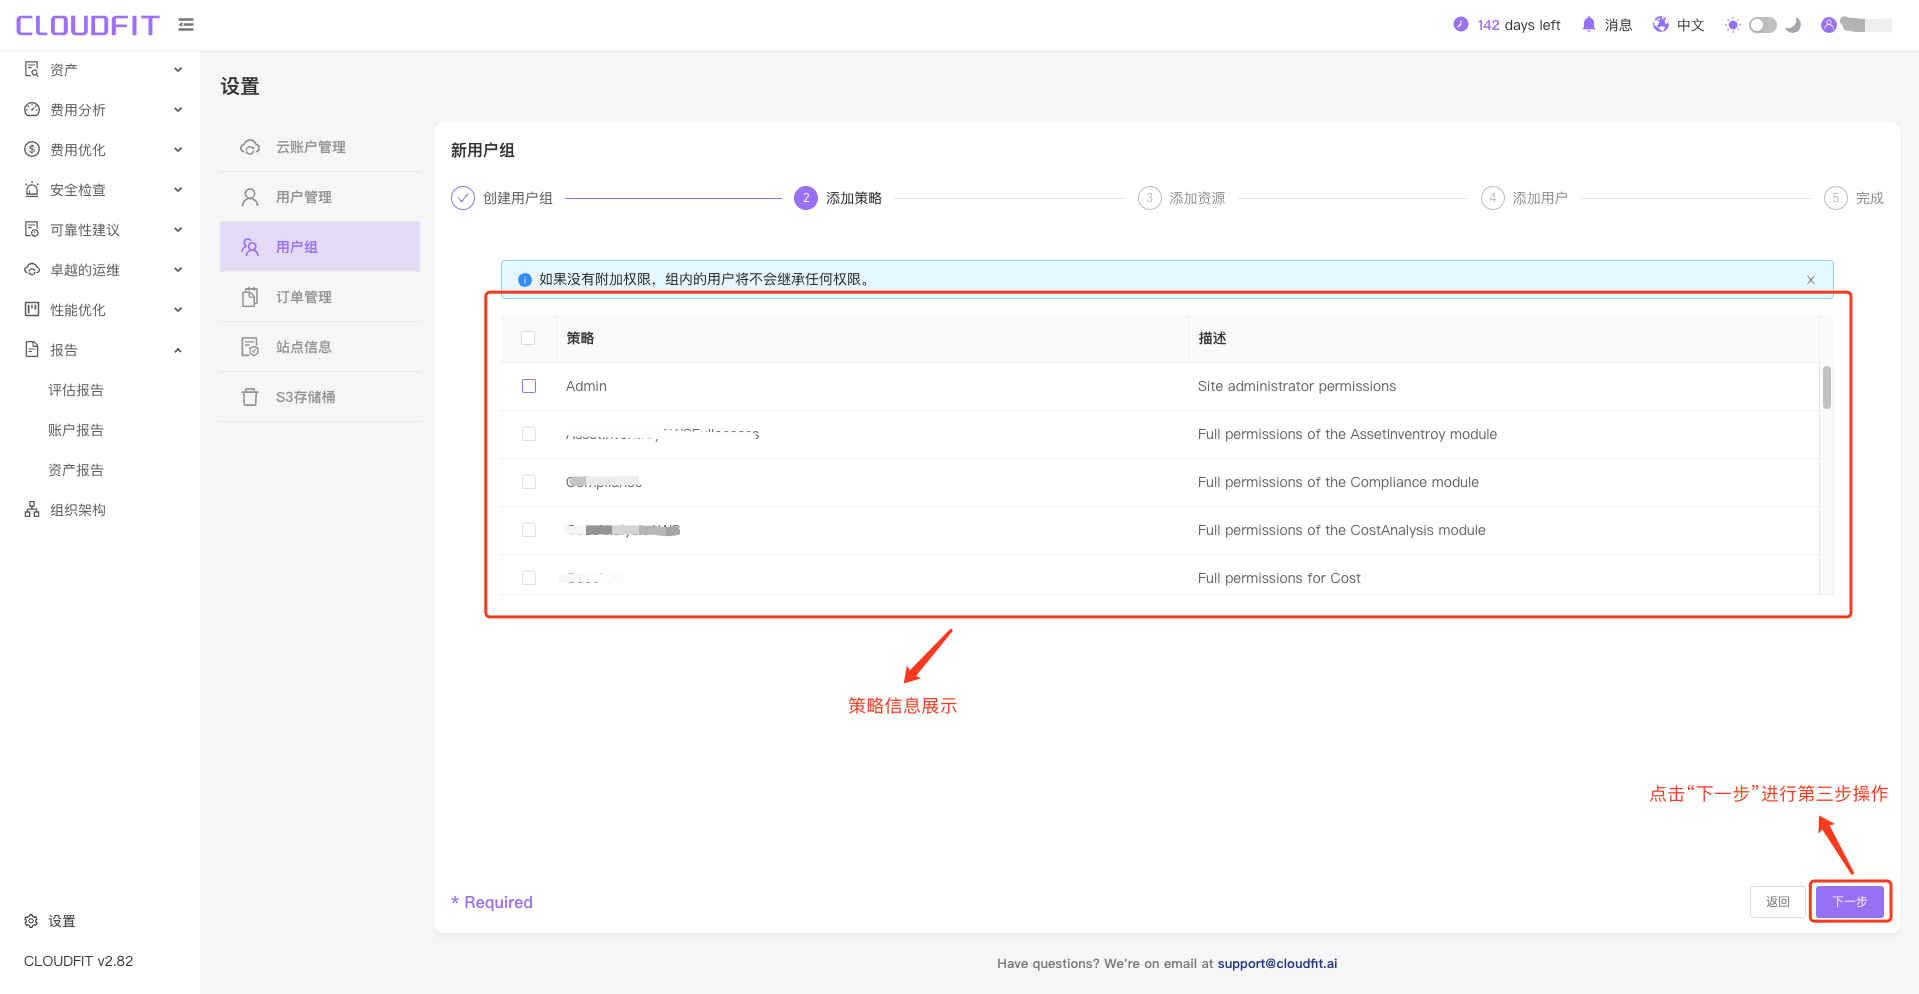Click the 可靠性建议 sidebar icon
Screen dimensions: 1919x994
pyautogui.click(x=32, y=229)
